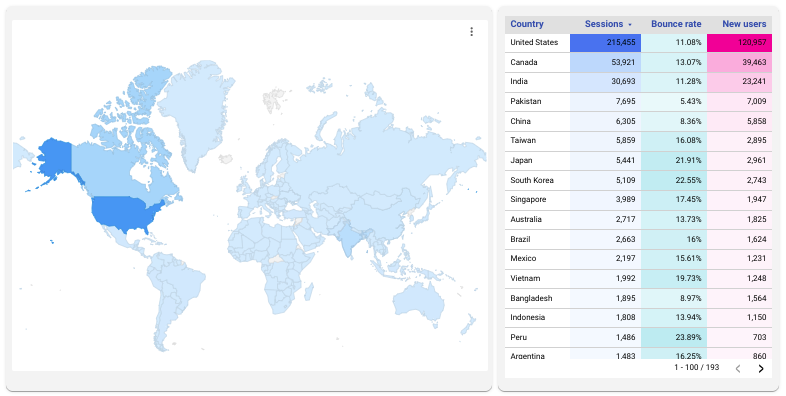Select the South Korea country cell
The width and height of the screenshot is (786, 396).
(x=537, y=180)
